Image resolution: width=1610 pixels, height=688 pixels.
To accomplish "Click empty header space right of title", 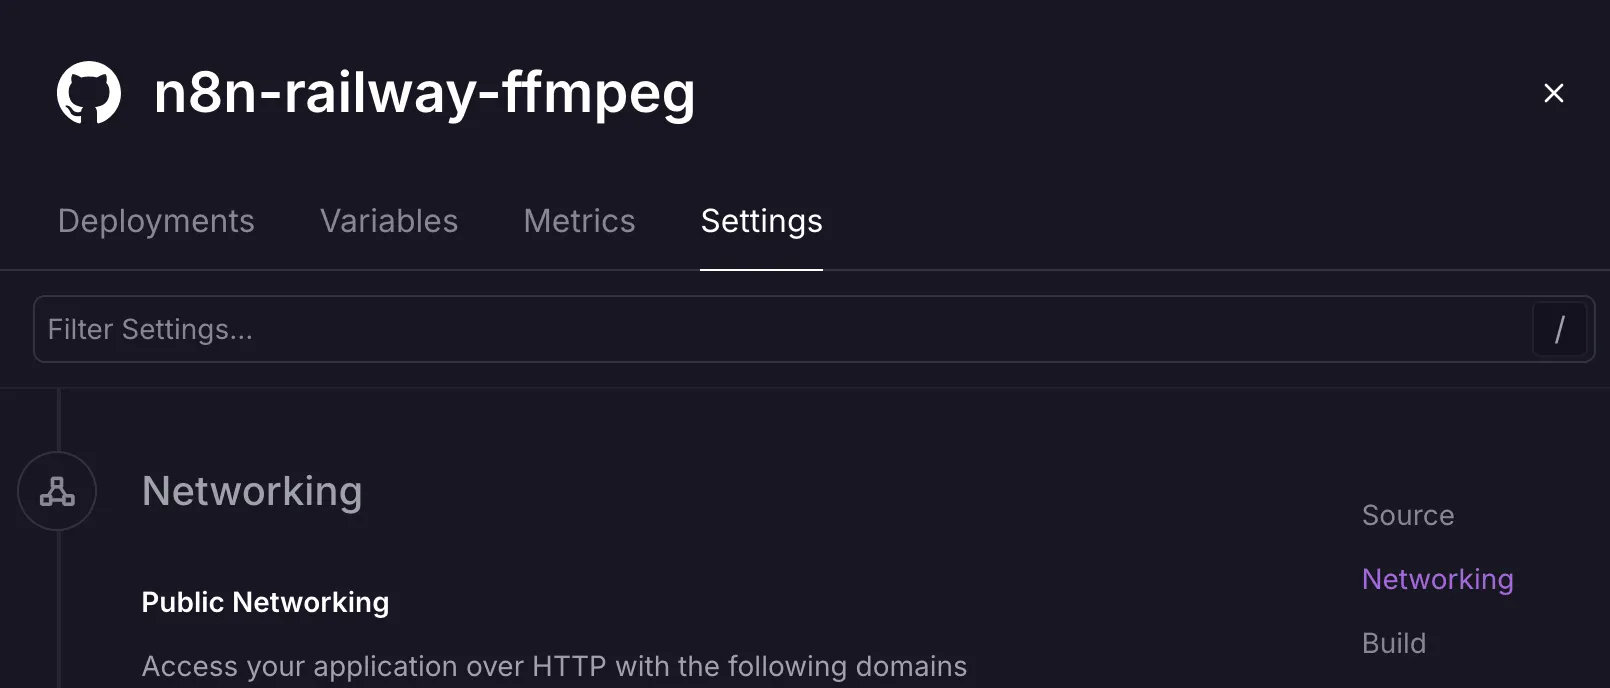I will point(1100,93).
